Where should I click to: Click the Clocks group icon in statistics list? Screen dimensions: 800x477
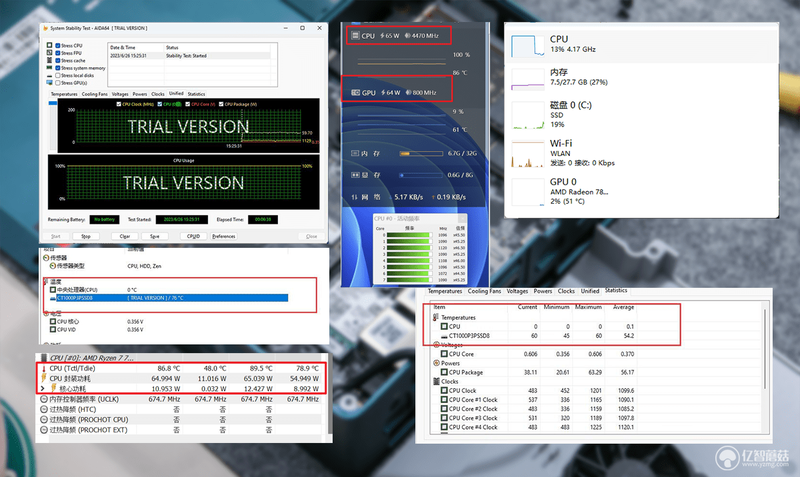point(436,382)
